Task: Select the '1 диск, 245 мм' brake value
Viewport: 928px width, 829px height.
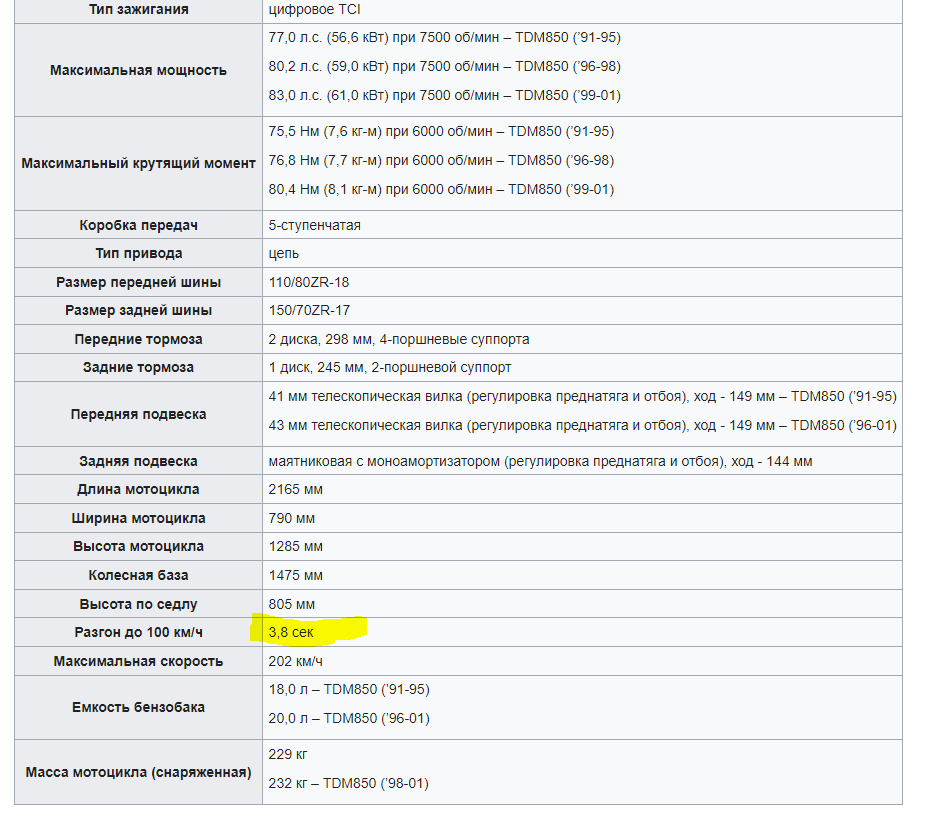Action: click(x=389, y=367)
